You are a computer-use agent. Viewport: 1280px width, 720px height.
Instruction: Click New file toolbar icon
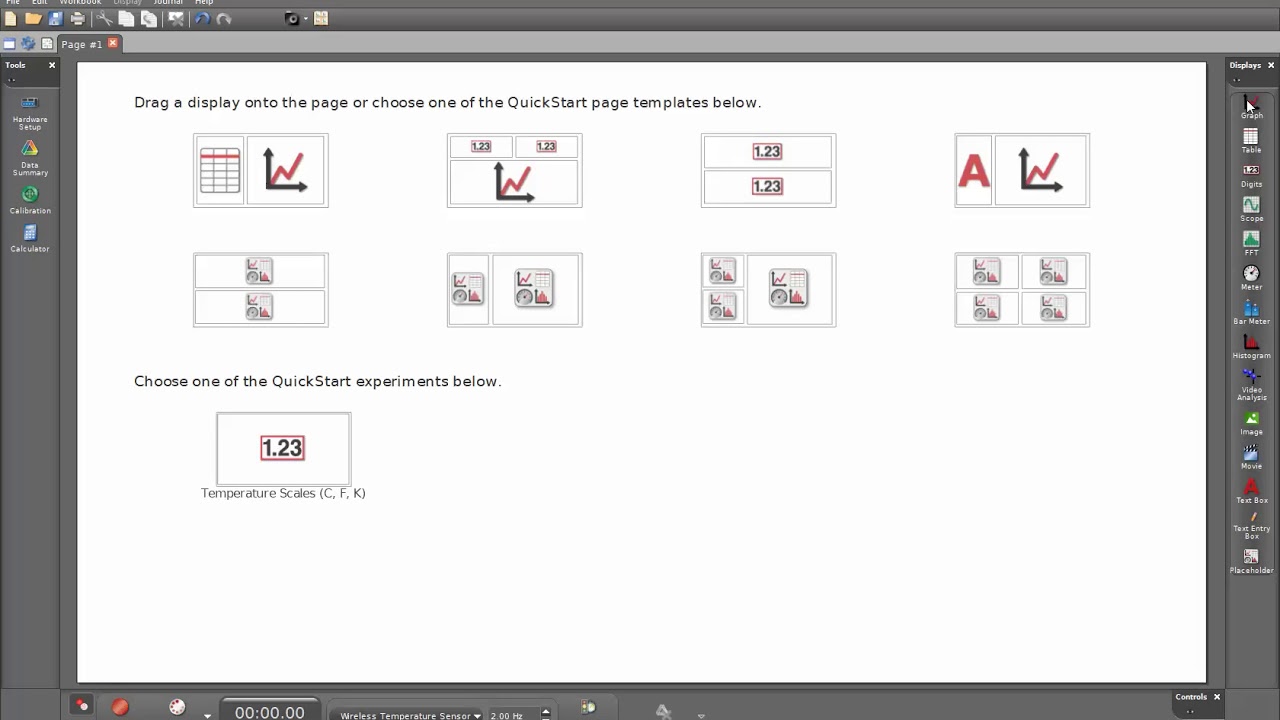pos(11,18)
